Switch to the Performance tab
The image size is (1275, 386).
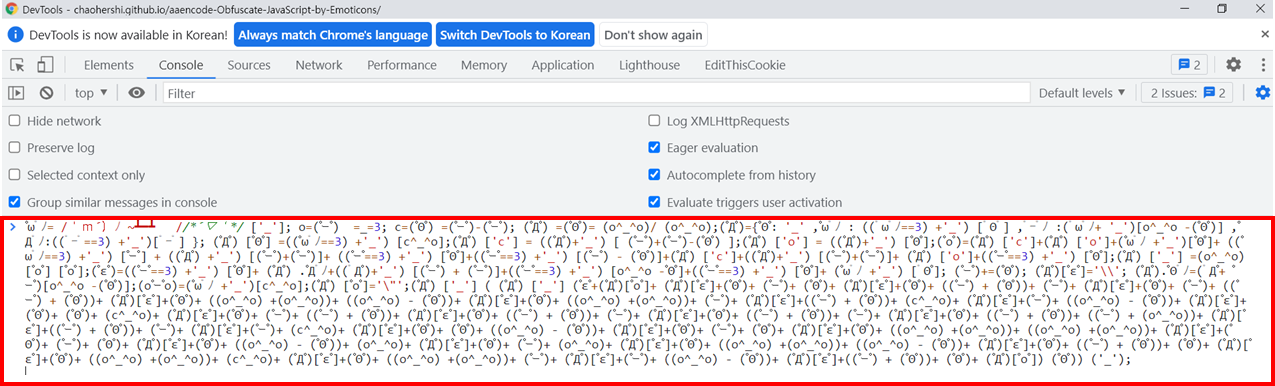401,65
